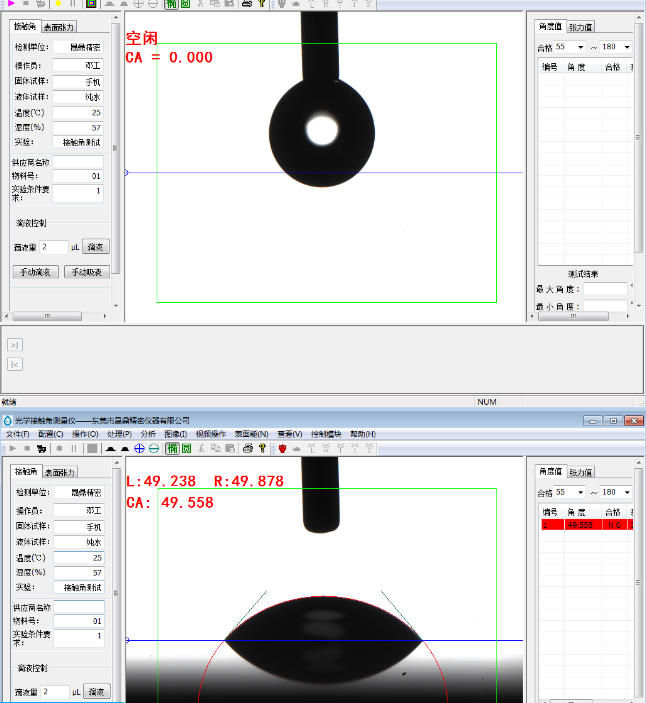The height and width of the screenshot is (703, 646).
Task: Click the vertical scrollbar of the upper-right results panel
Action: pyautogui.click(x=638, y=138)
